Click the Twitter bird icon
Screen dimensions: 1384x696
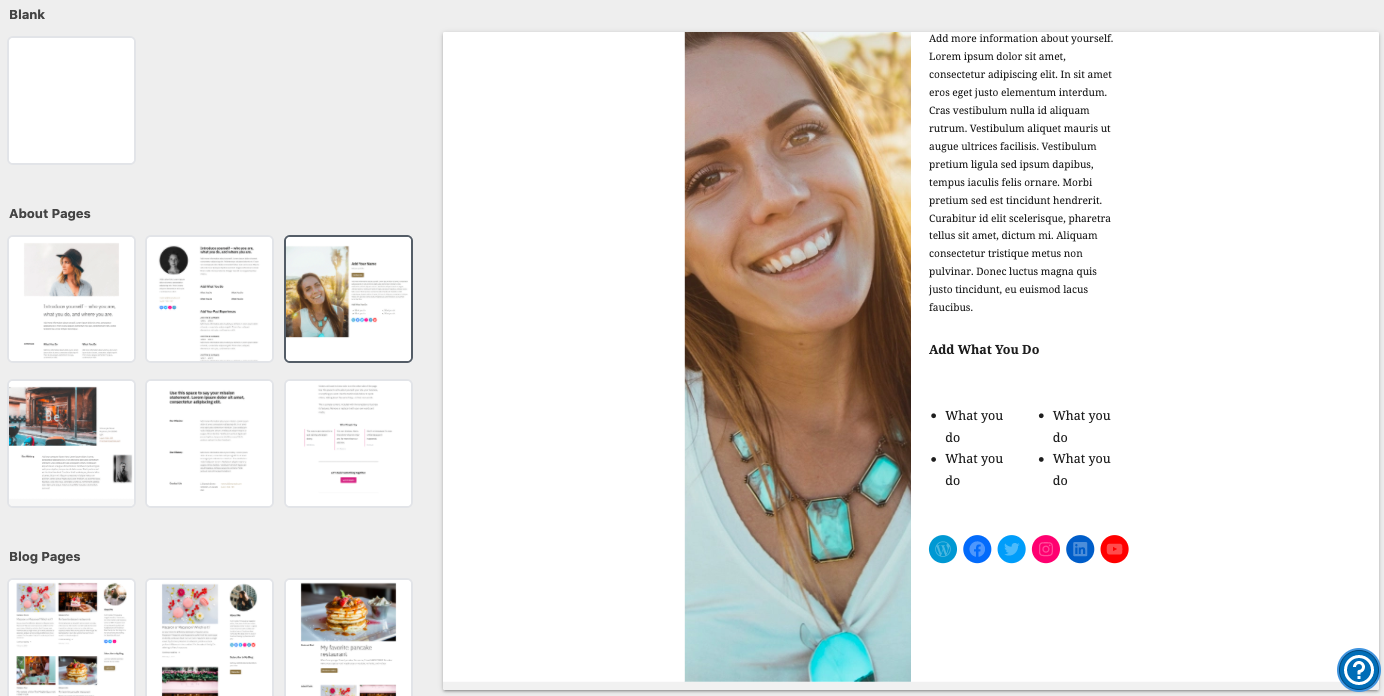(1011, 549)
